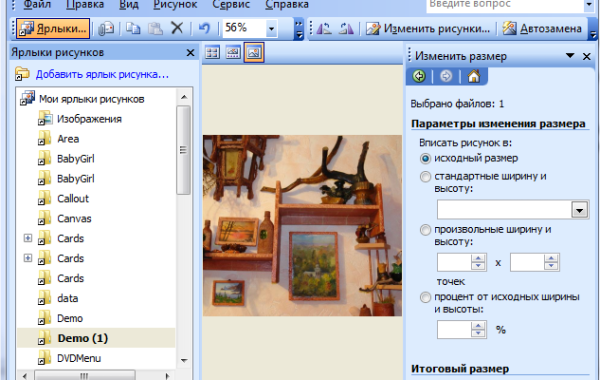This screenshot has width=600, height=380.
Task: Select the data folder shortcut
Action: tap(68, 298)
